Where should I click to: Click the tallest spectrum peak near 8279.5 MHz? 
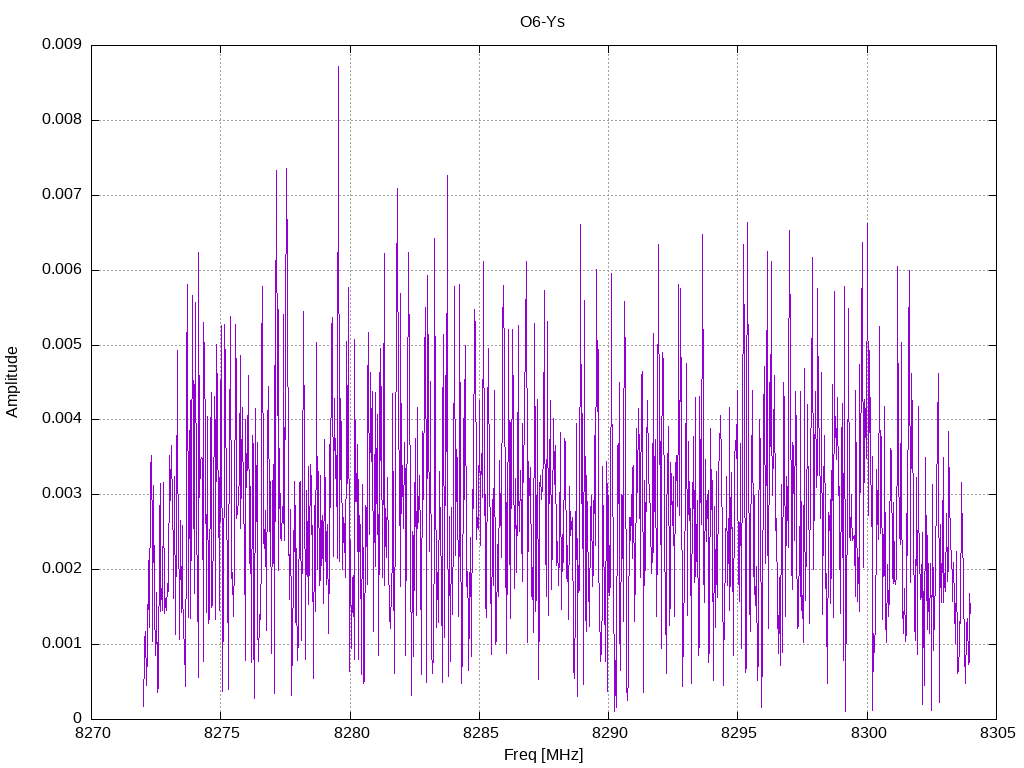[338, 67]
